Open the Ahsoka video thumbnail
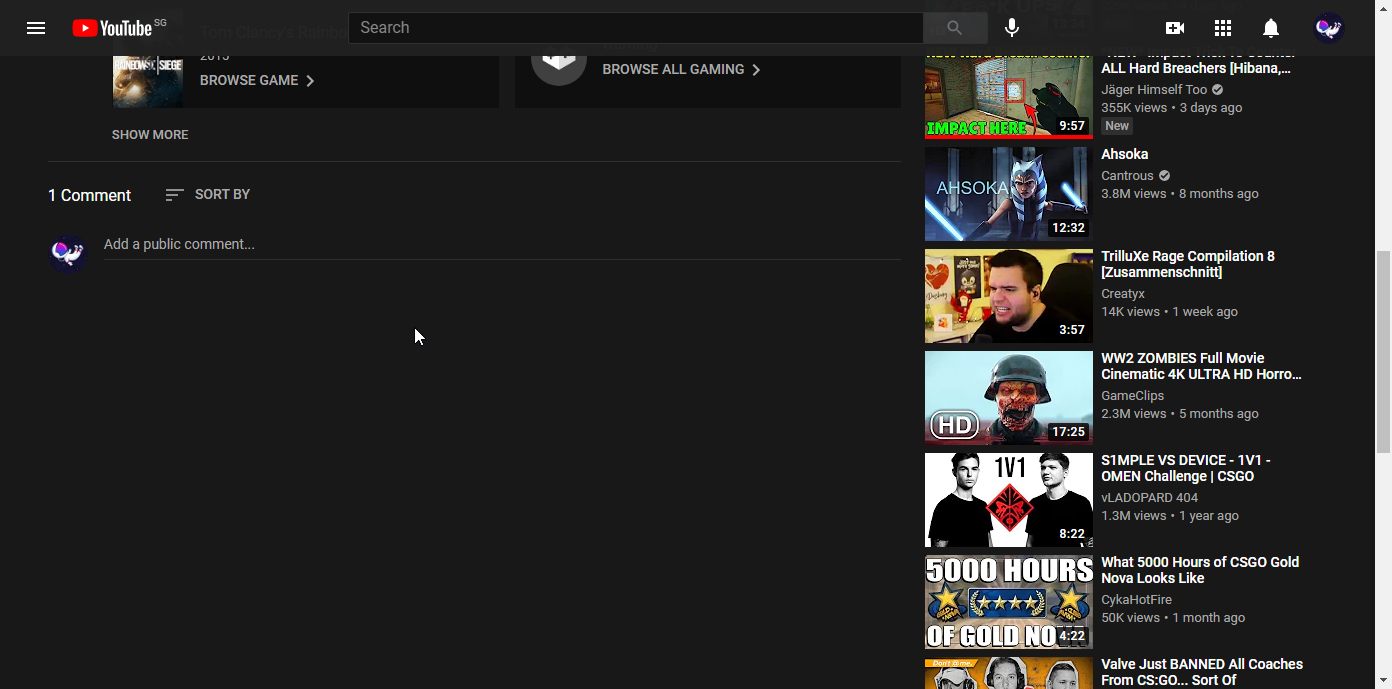This screenshot has width=1392, height=689. (x=1008, y=194)
